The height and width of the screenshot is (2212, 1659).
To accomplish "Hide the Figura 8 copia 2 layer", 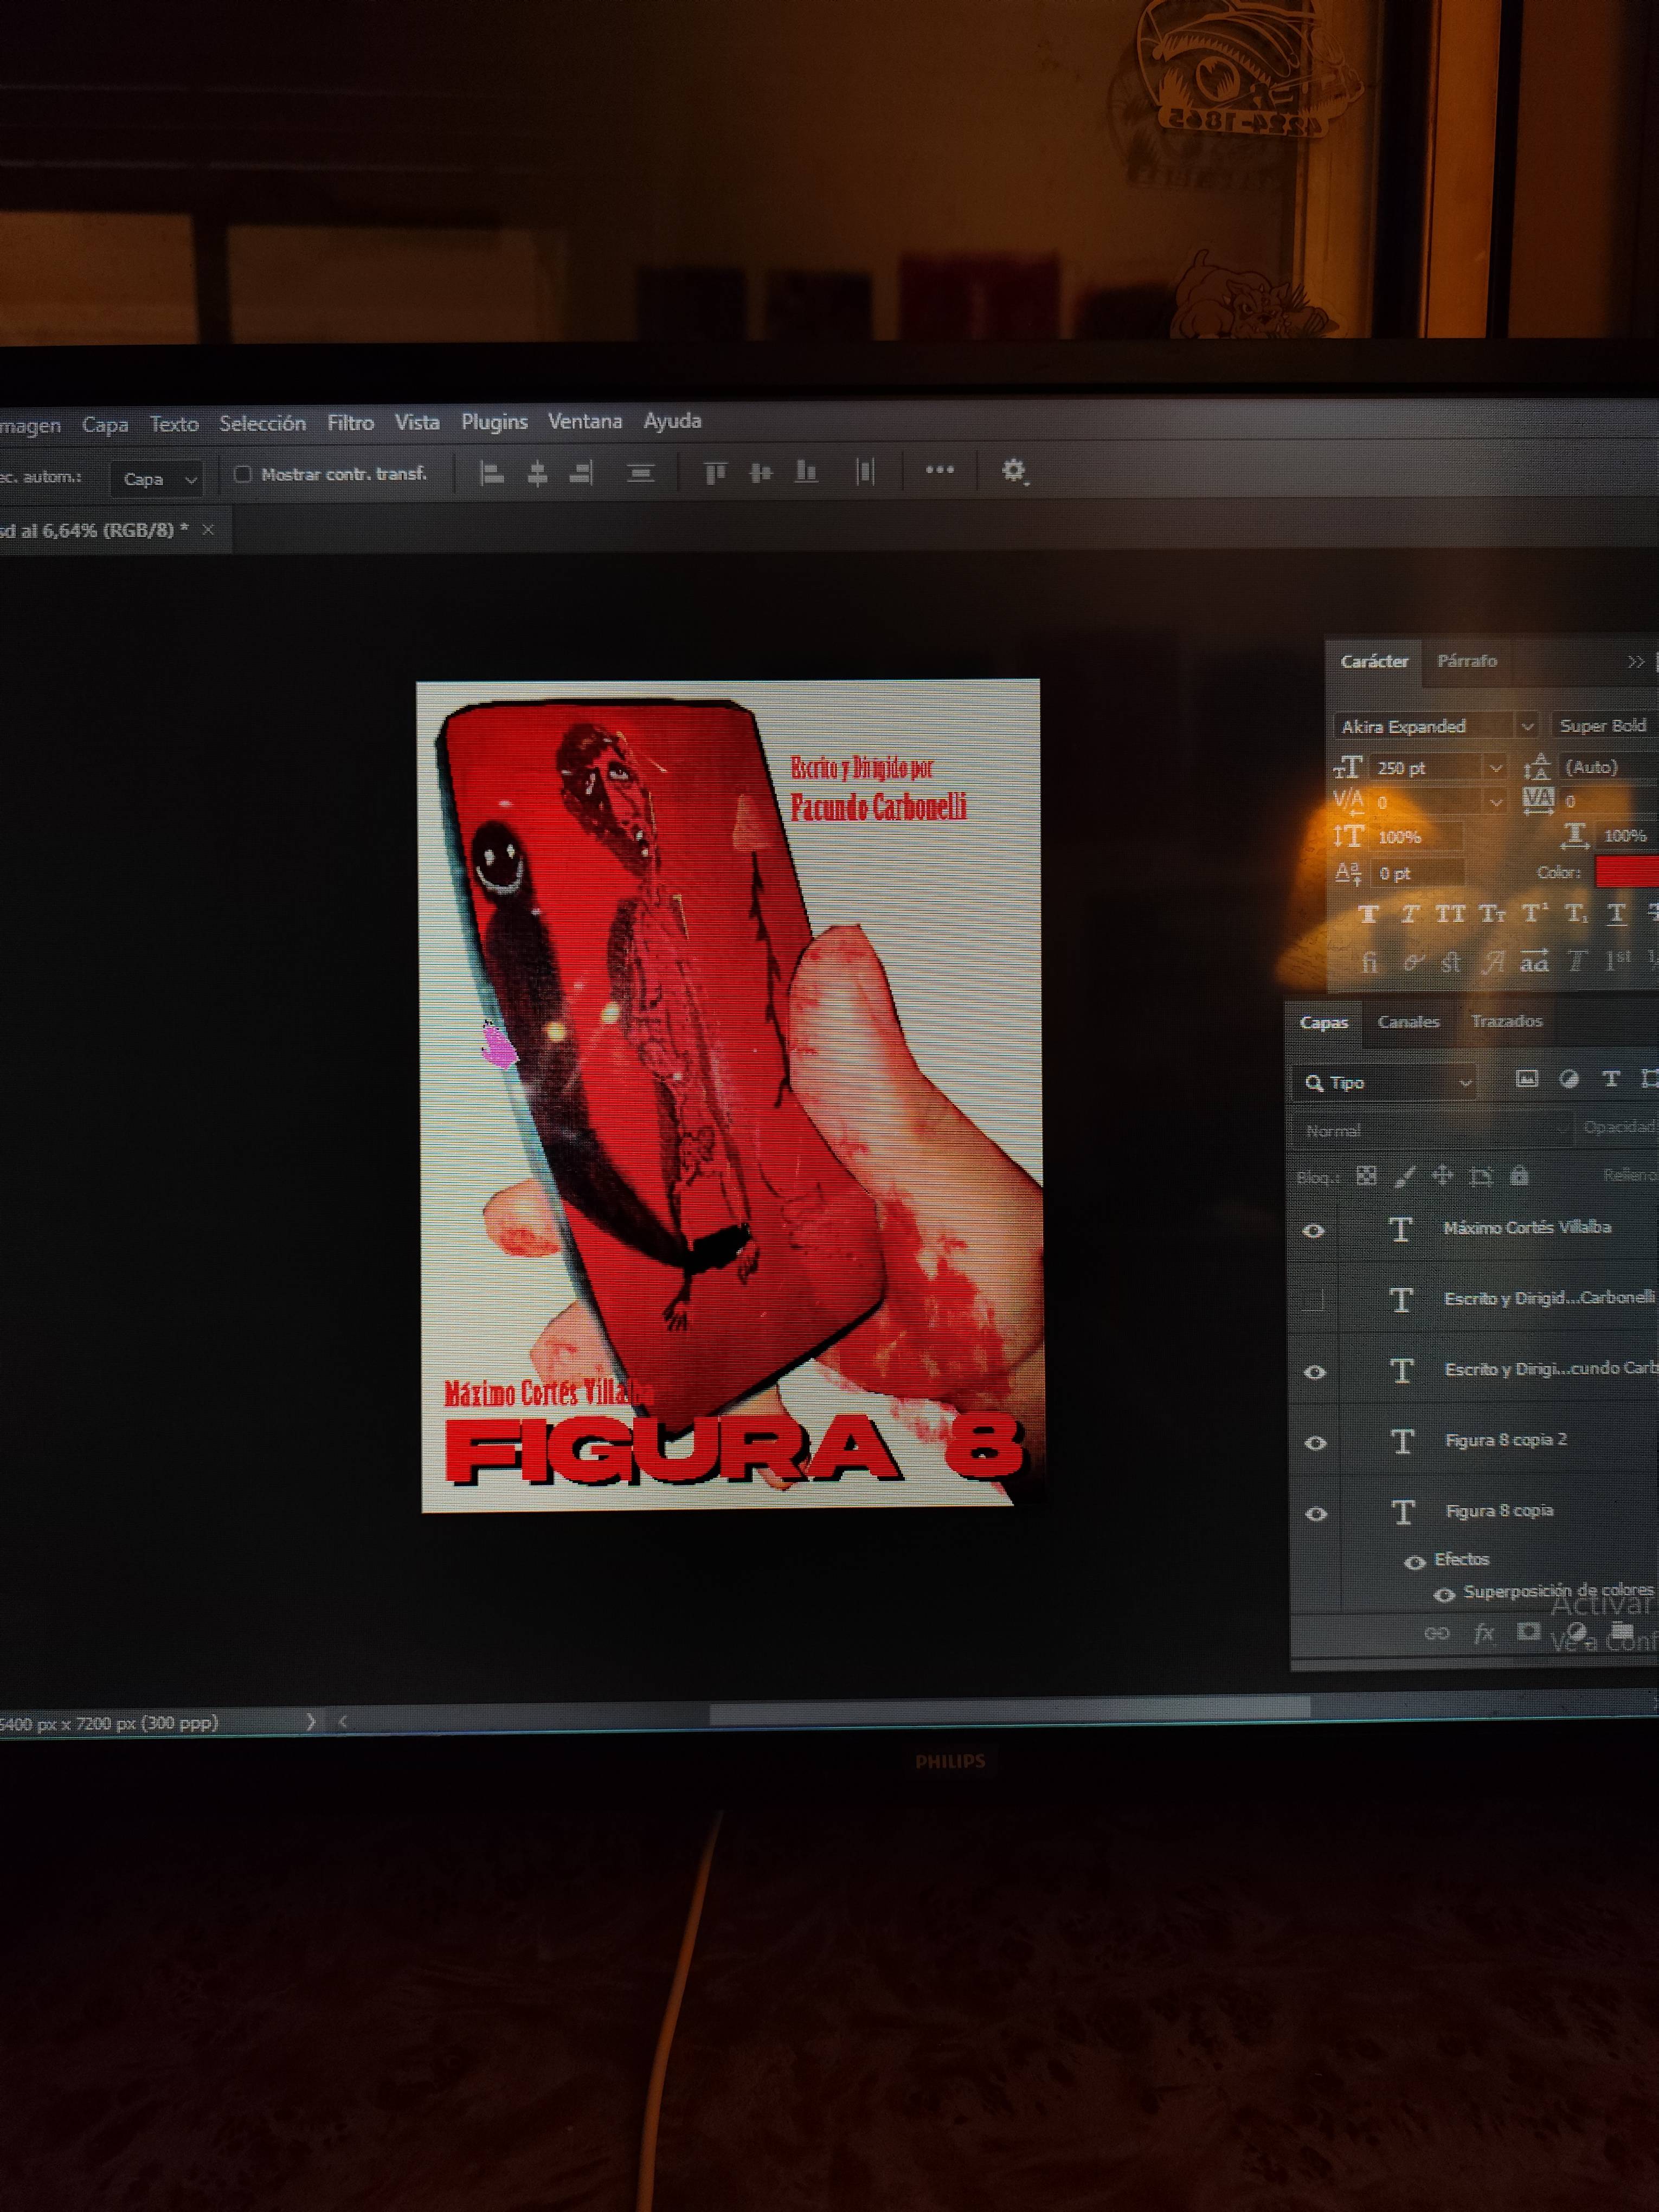I will click(x=1316, y=1443).
